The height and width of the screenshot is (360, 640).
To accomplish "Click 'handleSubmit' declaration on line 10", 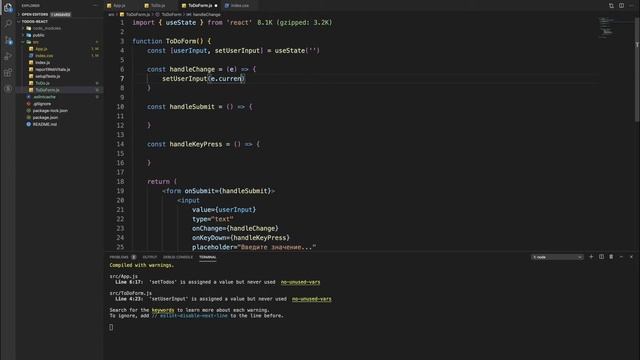I will point(192,107).
